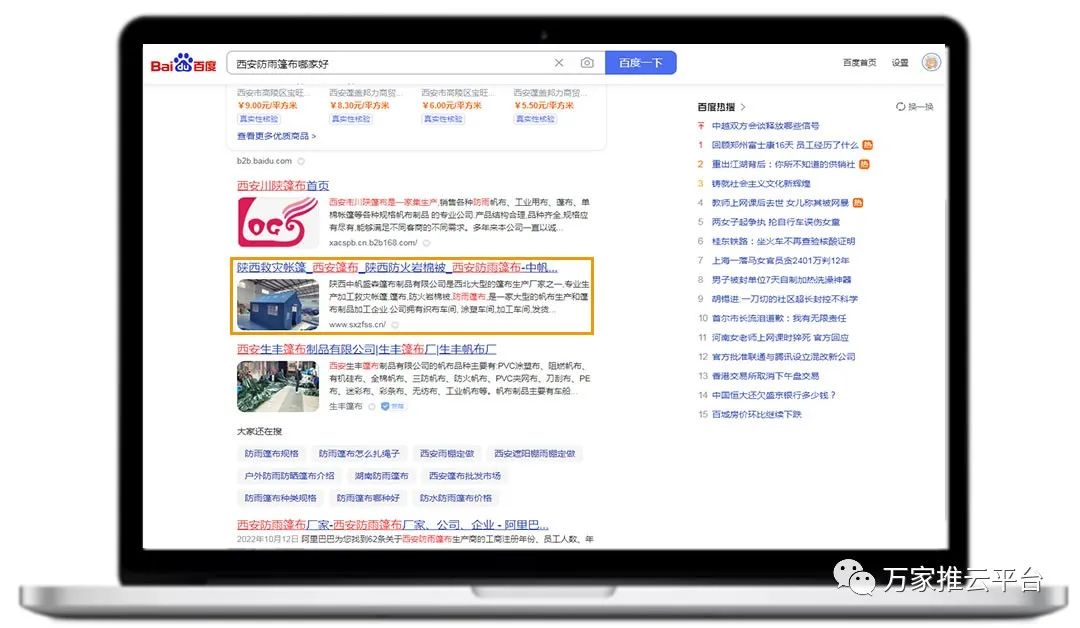Open hot topic 桂东铁路 坐火车不再查验核酸证明

click(783, 241)
